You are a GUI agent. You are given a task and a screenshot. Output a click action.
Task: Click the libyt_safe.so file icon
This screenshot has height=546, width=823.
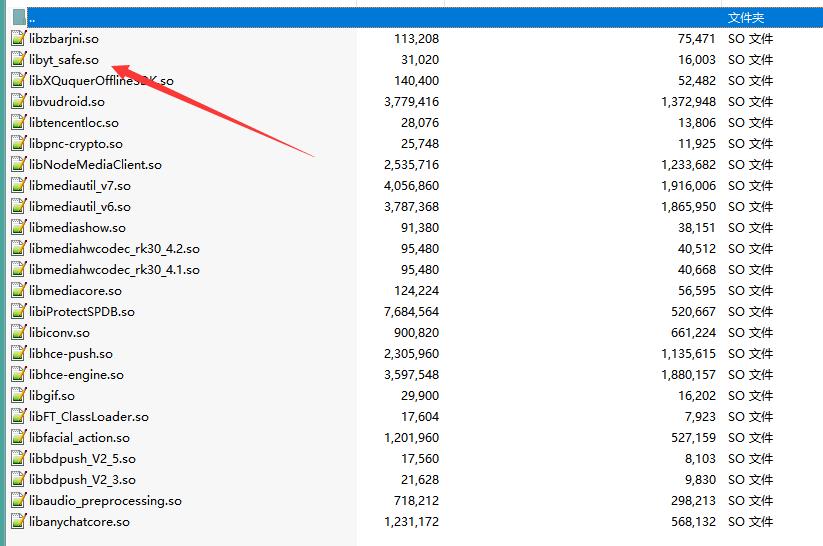click(17, 60)
